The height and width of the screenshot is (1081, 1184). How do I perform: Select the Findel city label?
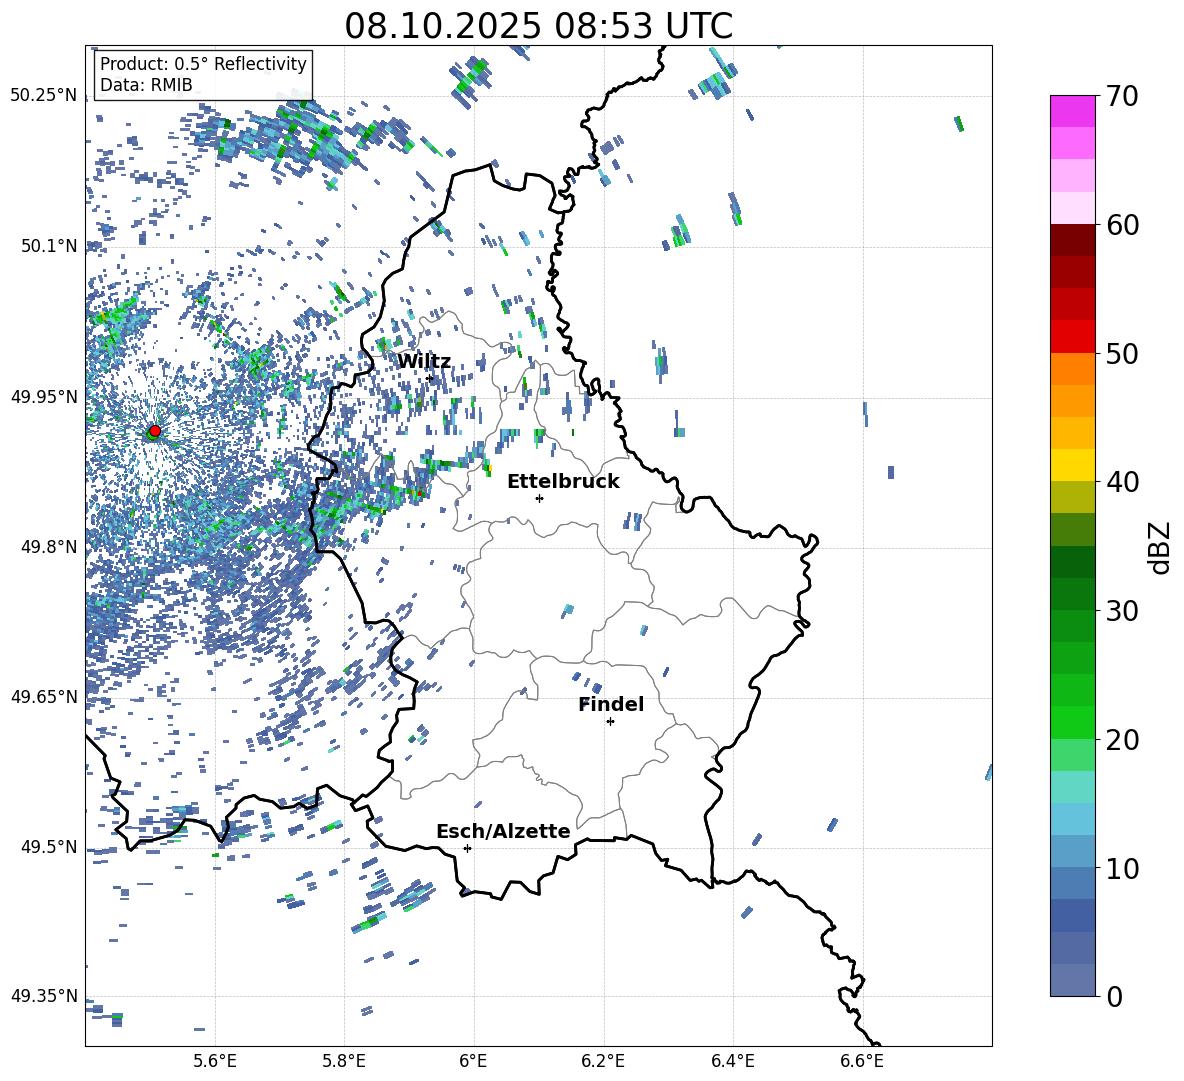(x=611, y=704)
